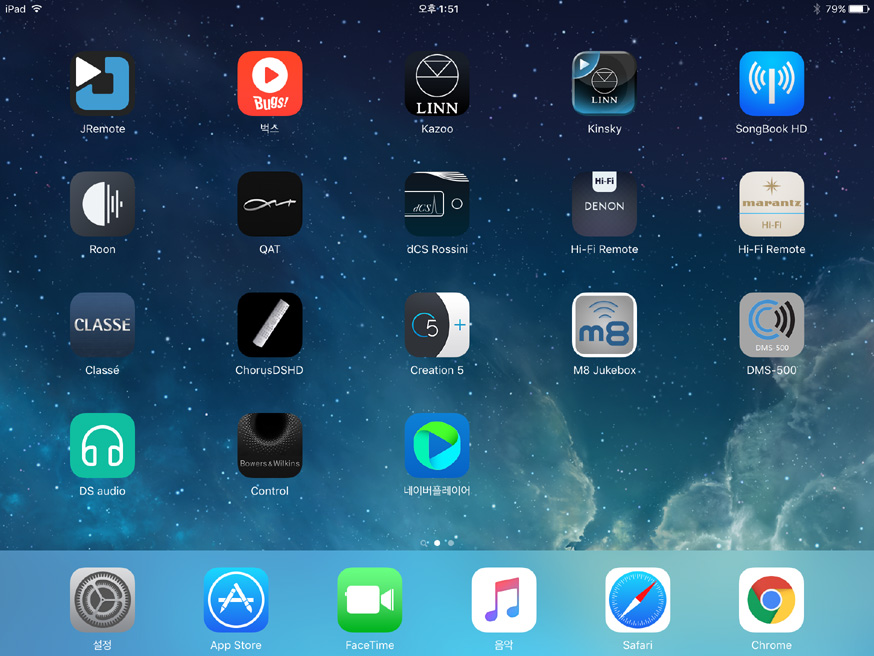
Task: Open the Marantz Hi-Fi Remote app
Action: pyautogui.click(x=771, y=204)
